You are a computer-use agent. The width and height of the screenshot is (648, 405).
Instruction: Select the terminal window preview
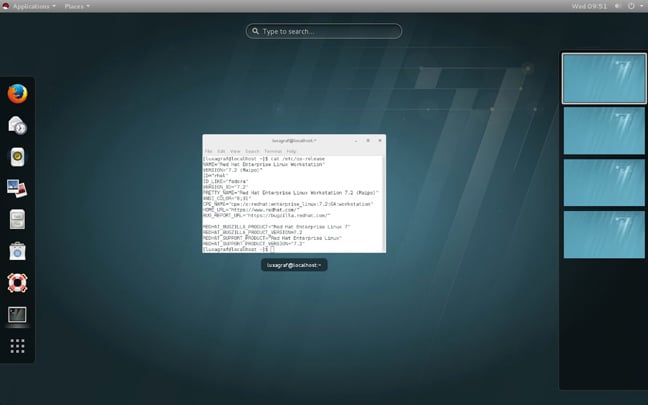[x=294, y=193]
